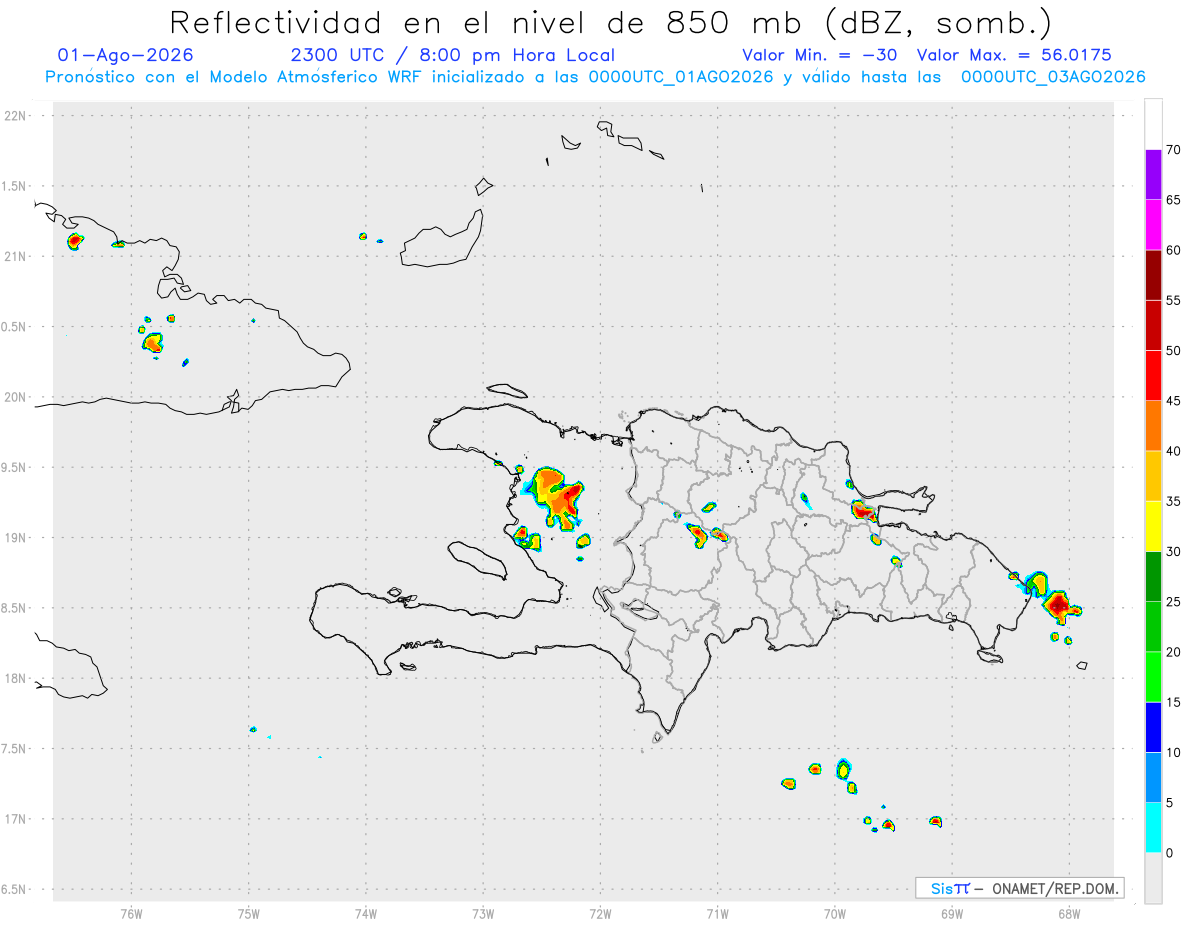The width and height of the screenshot is (1200, 927).
Task: Click the colorbar label '45'
Action: (1173, 401)
